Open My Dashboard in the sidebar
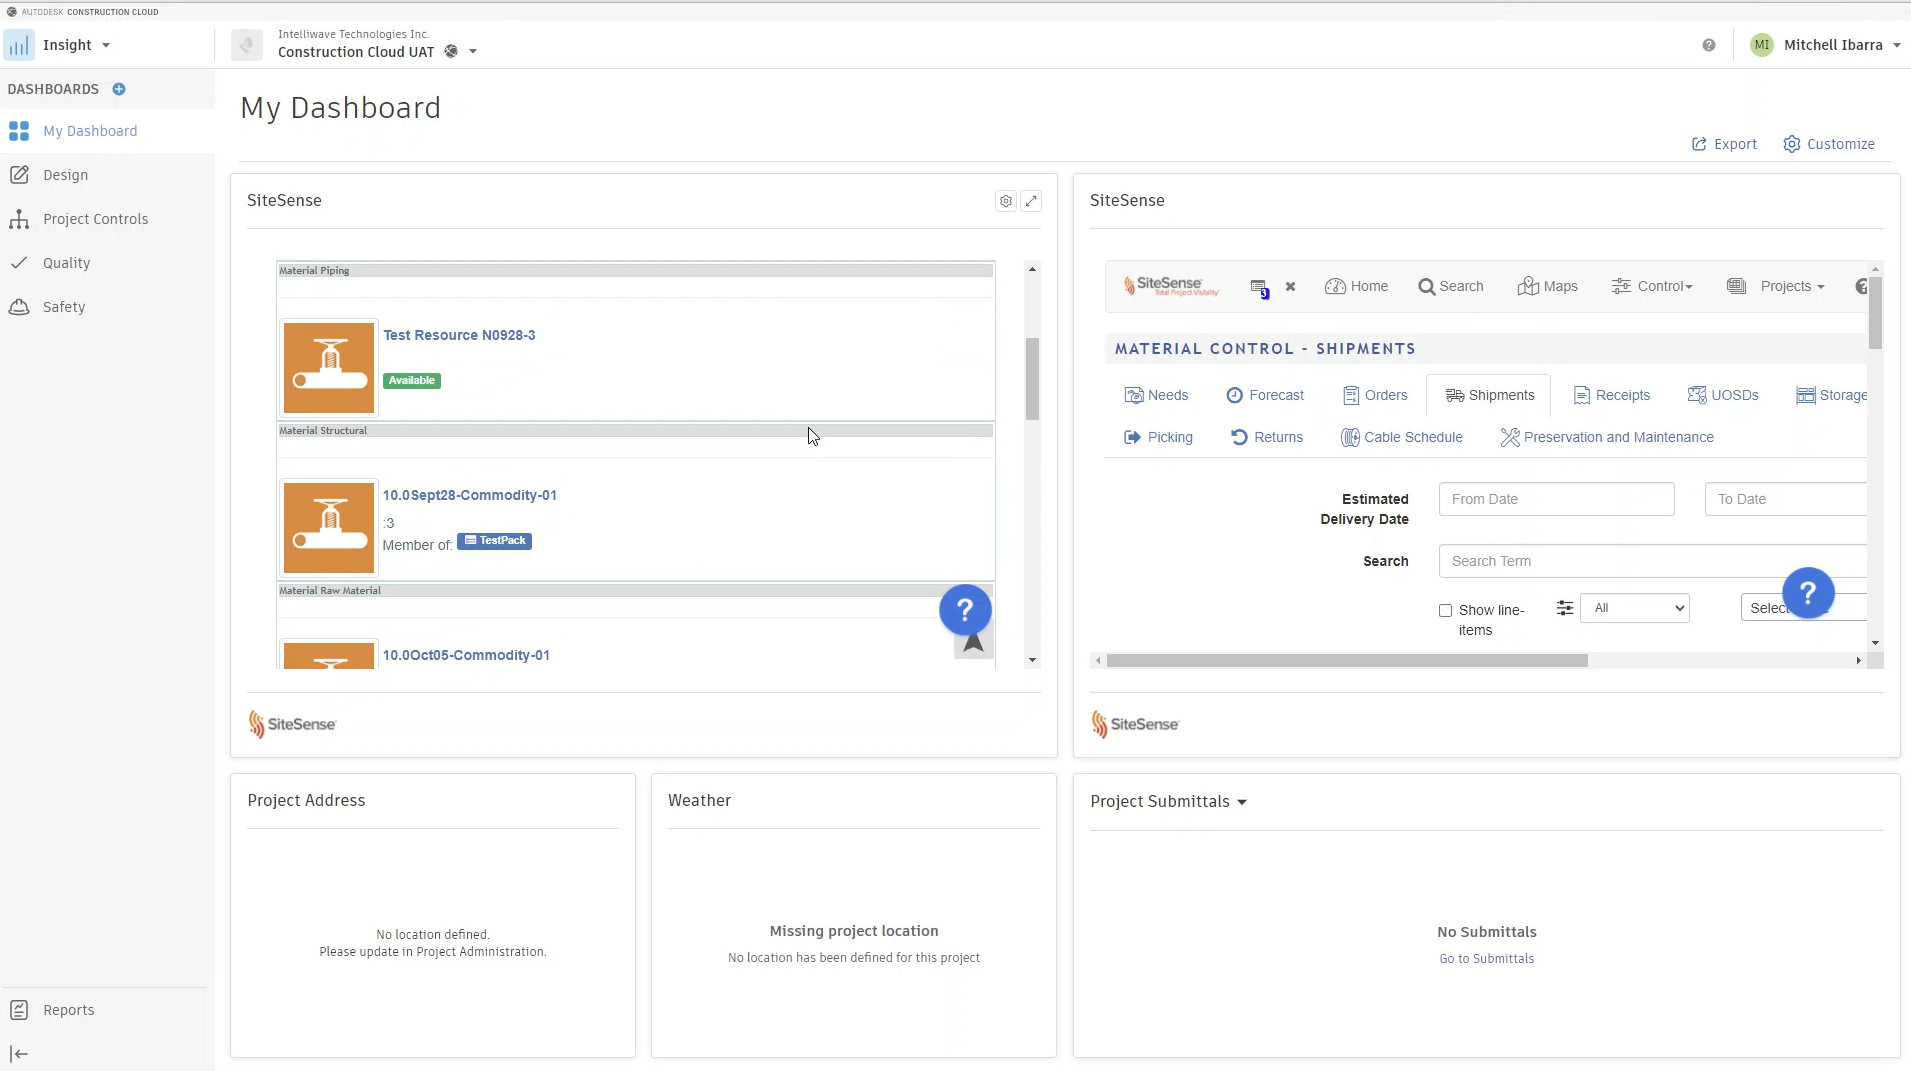1911x1071 pixels. click(x=107, y=131)
